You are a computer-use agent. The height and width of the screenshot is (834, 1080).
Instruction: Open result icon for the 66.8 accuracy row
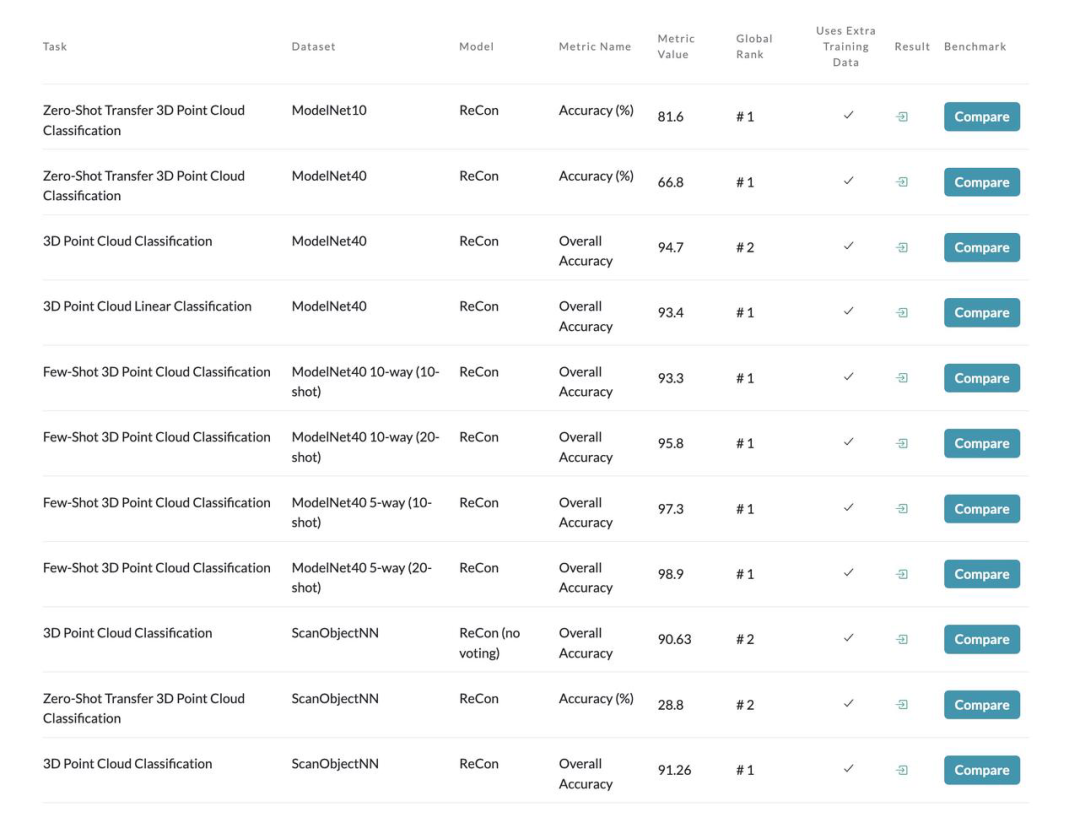pyautogui.click(x=901, y=182)
